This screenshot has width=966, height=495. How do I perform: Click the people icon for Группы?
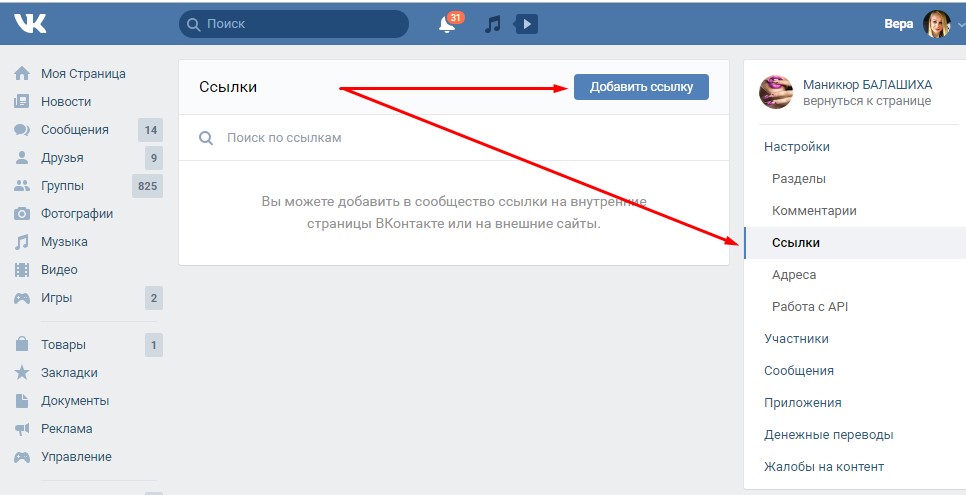point(22,186)
